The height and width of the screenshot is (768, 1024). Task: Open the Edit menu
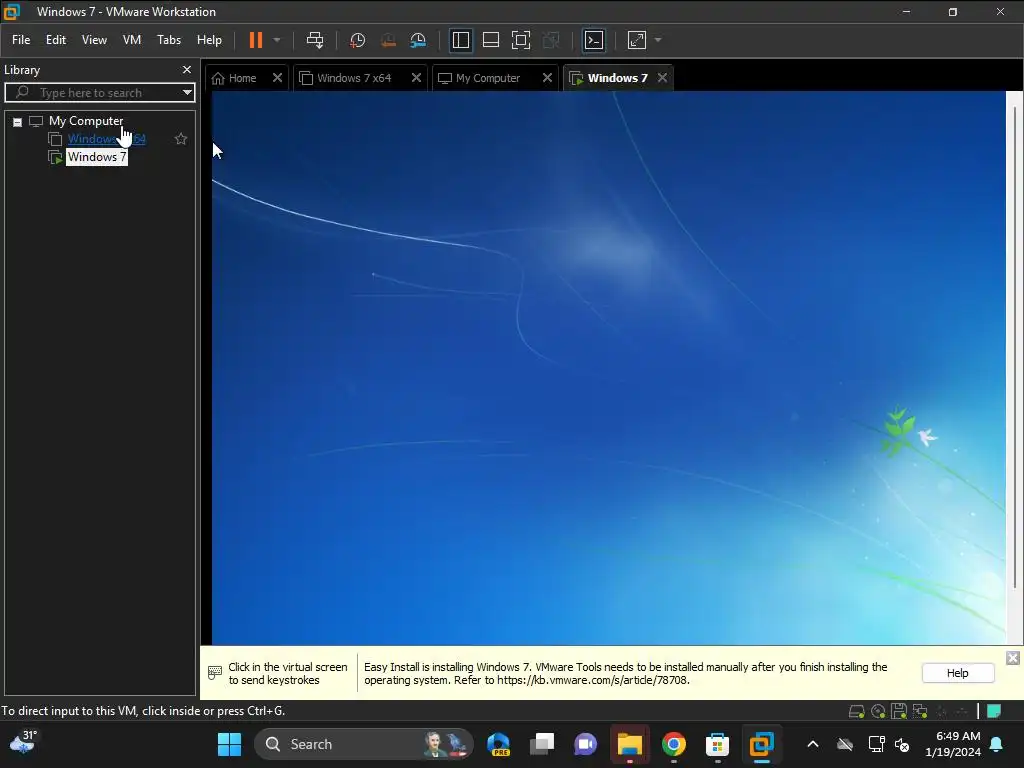click(56, 40)
